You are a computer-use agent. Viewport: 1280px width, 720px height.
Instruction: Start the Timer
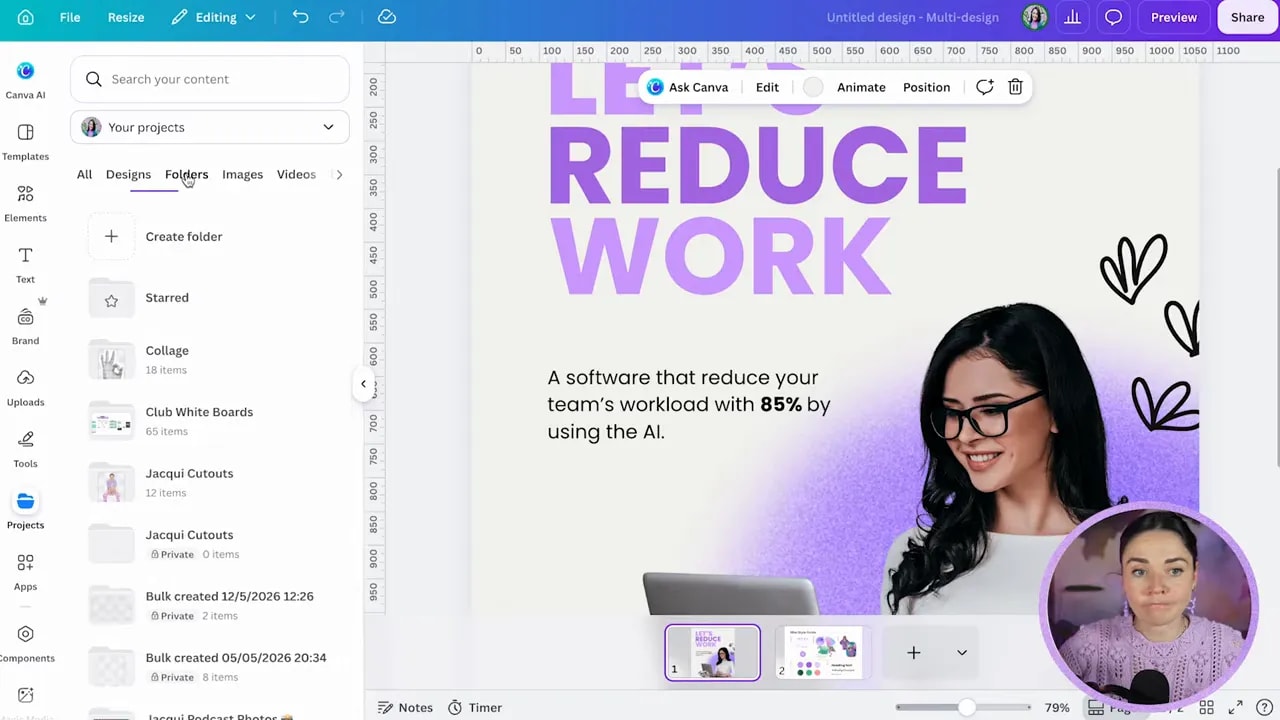click(x=475, y=708)
